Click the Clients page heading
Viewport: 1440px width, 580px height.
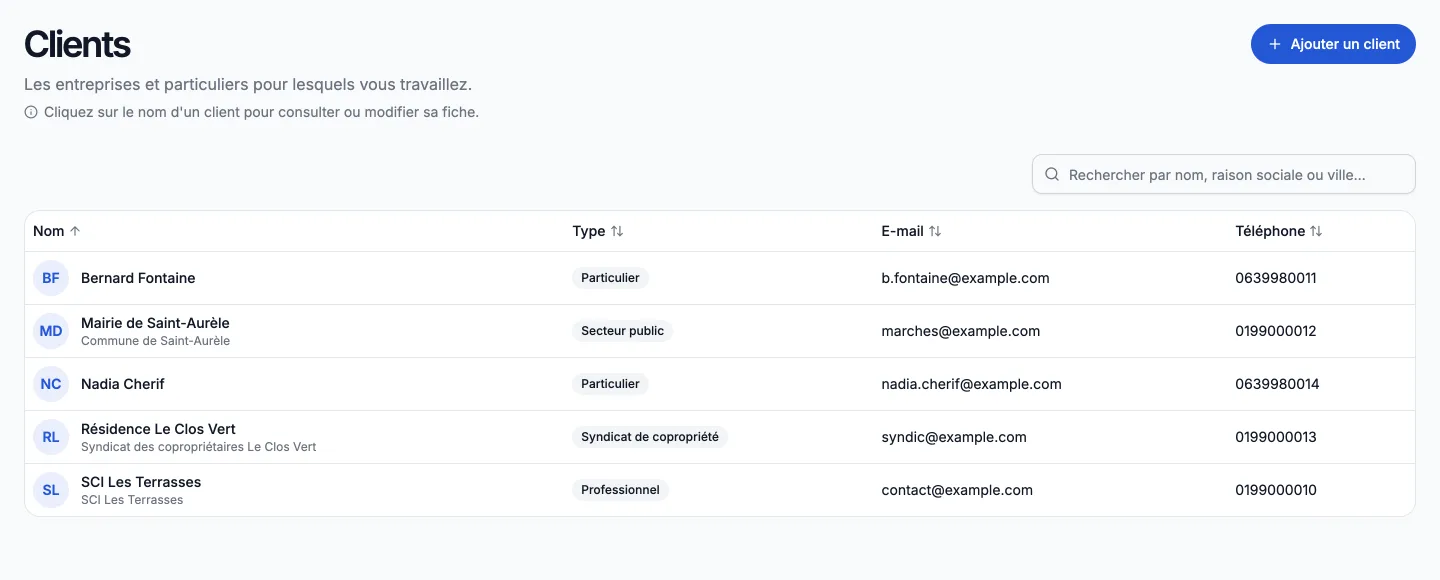coord(77,44)
